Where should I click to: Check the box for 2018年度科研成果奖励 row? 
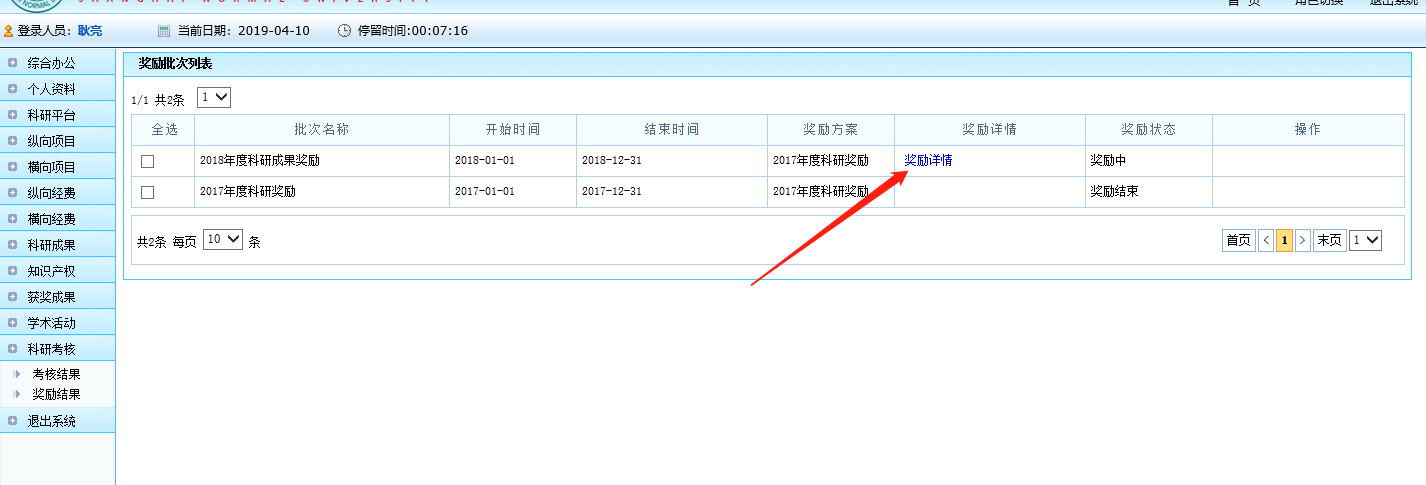coord(148,161)
